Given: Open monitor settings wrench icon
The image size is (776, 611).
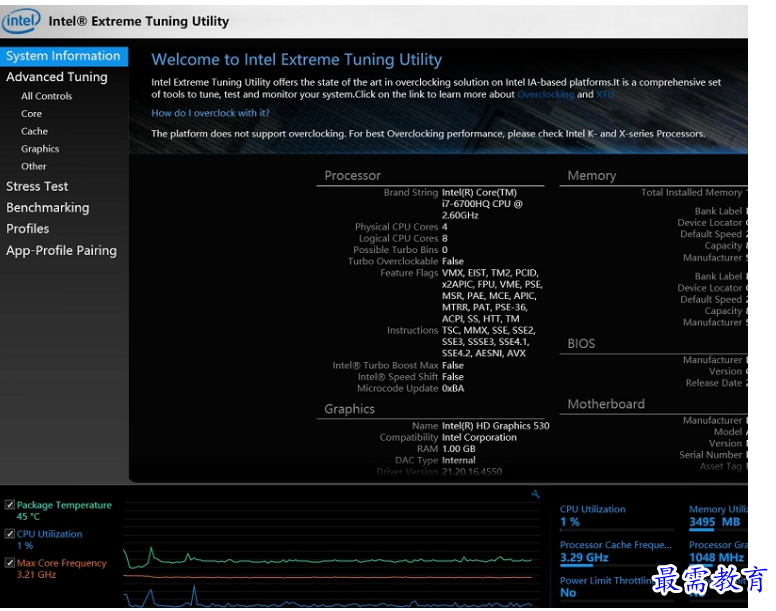Looking at the screenshot, I should 535,494.
